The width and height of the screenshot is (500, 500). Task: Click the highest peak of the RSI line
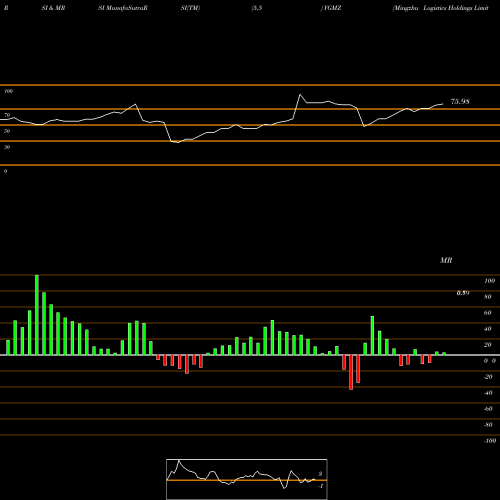point(300,95)
